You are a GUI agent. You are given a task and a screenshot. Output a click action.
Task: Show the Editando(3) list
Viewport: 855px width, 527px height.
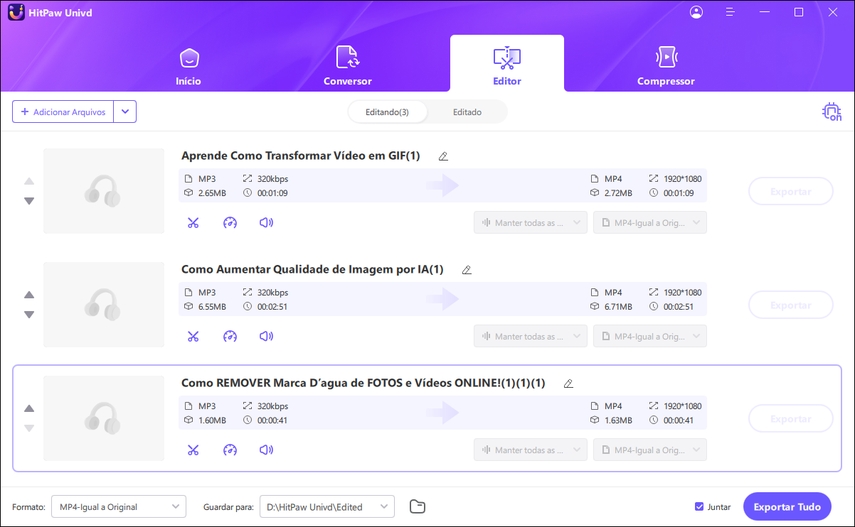point(387,112)
